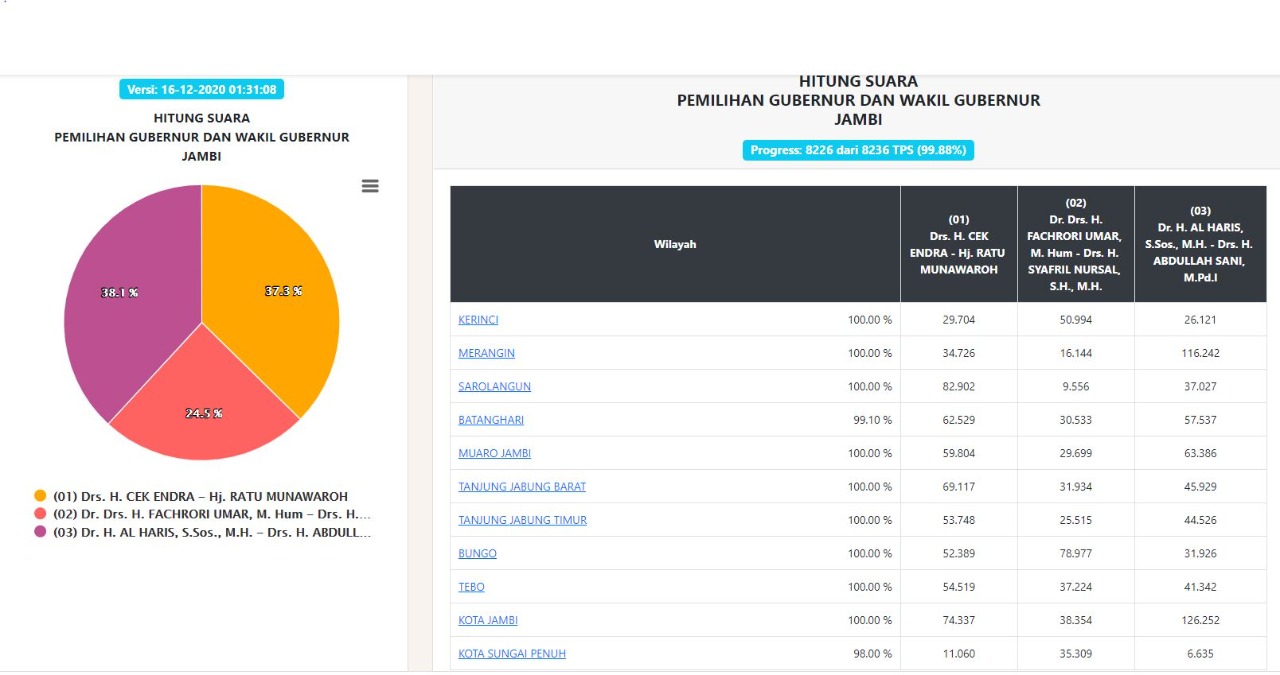The width and height of the screenshot is (1280, 675).
Task: Toggle legend entry for candidate 01 Cek Endra
Action: click(x=200, y=496)
